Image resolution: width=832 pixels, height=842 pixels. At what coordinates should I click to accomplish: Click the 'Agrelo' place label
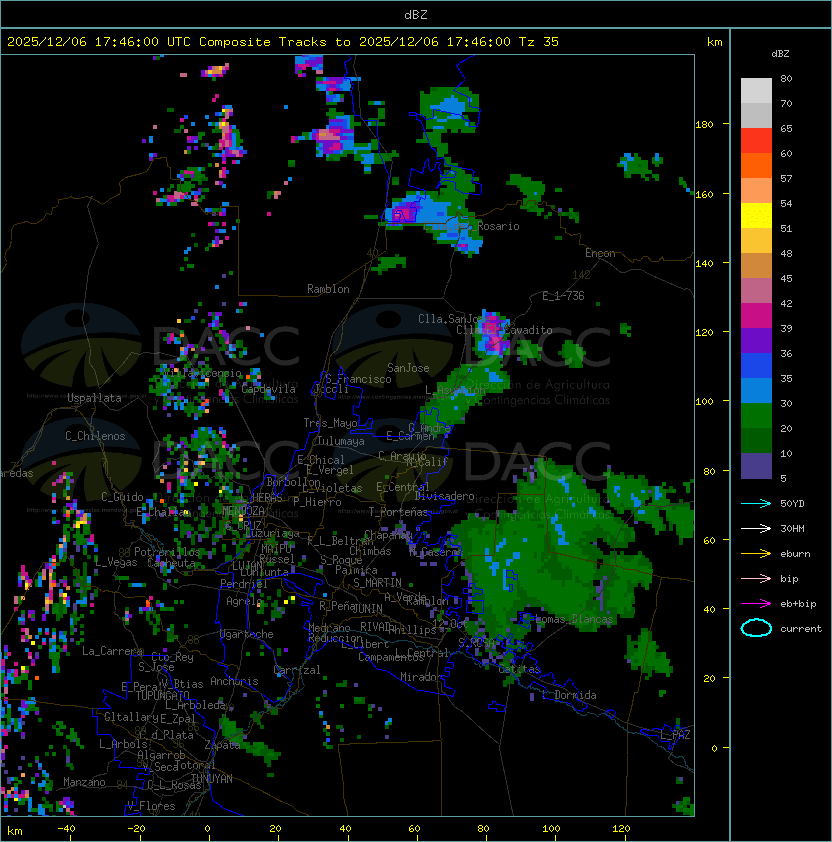244,601
